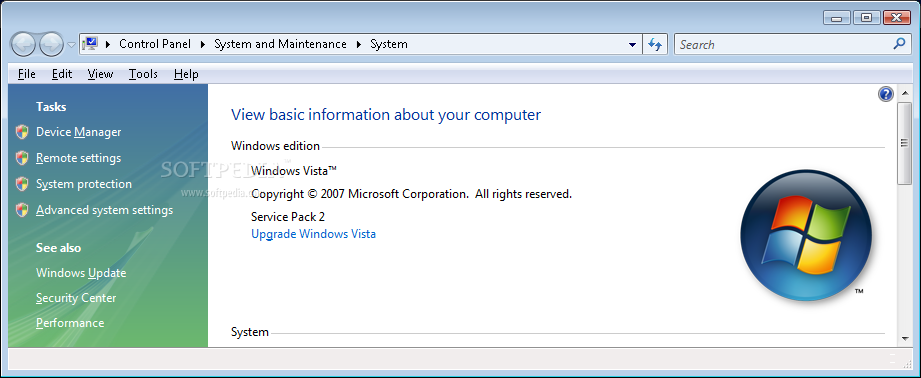This screenshot has height=378, width=921.
Task: Open the address bar history dropdown arrow
Action: (x=632, y=44)
